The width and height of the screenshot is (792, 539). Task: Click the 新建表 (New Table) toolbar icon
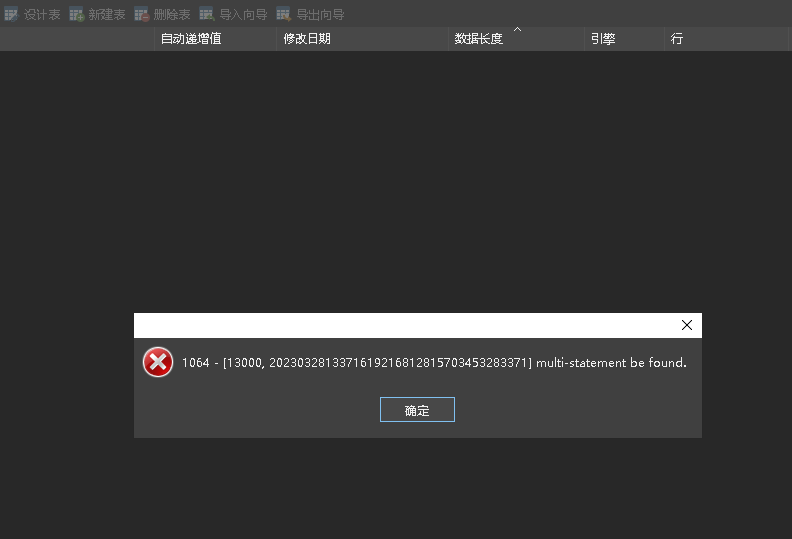76,14
